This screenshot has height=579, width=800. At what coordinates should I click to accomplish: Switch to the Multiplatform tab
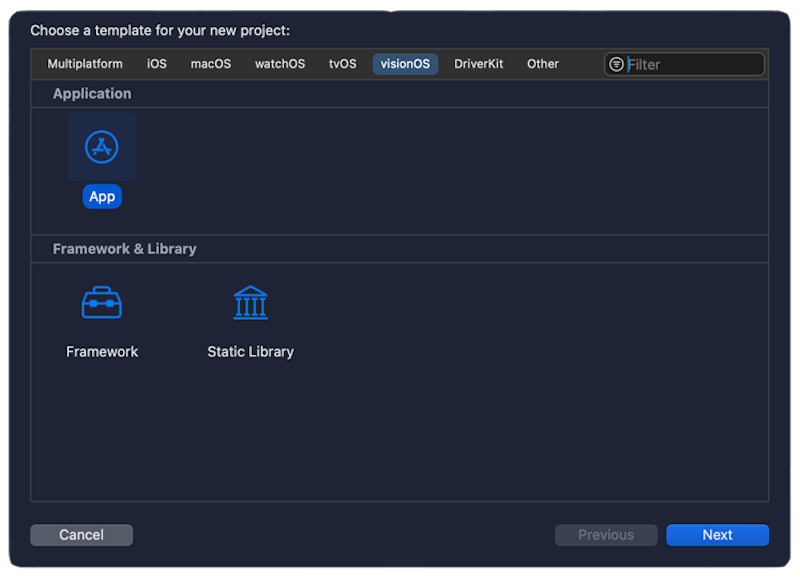(x=85, y=63)
